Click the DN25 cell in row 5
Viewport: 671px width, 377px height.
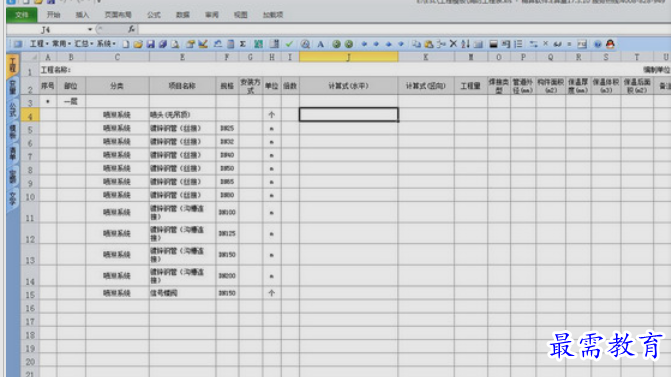tap(227, 128)
